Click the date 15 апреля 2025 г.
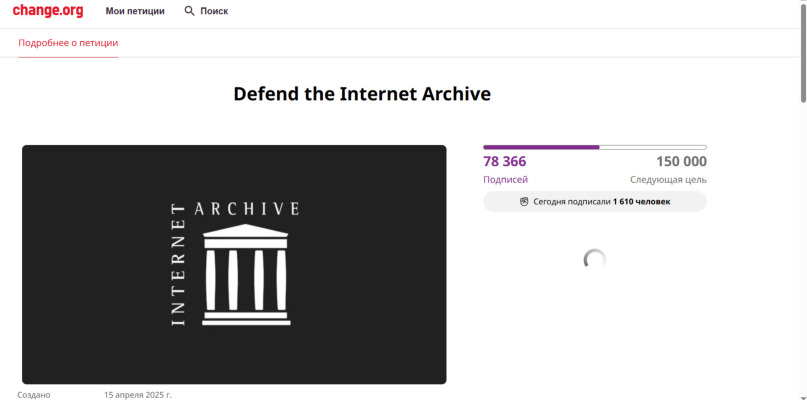Screen dimensions: 807x400 pos(138,395)
